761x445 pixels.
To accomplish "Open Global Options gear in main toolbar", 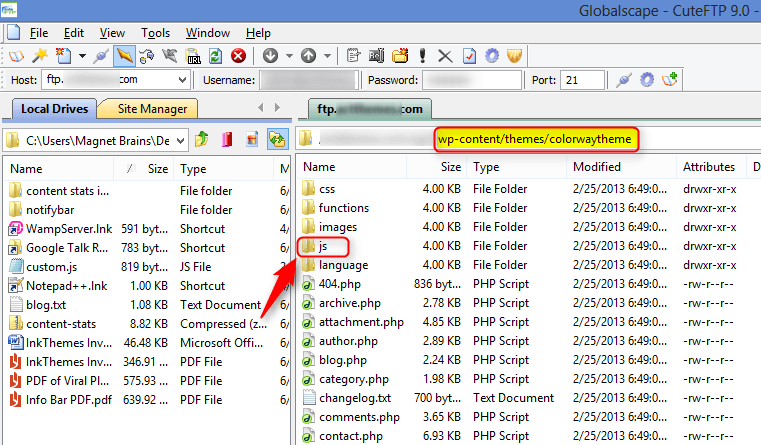I will click(x=492, y=56).
